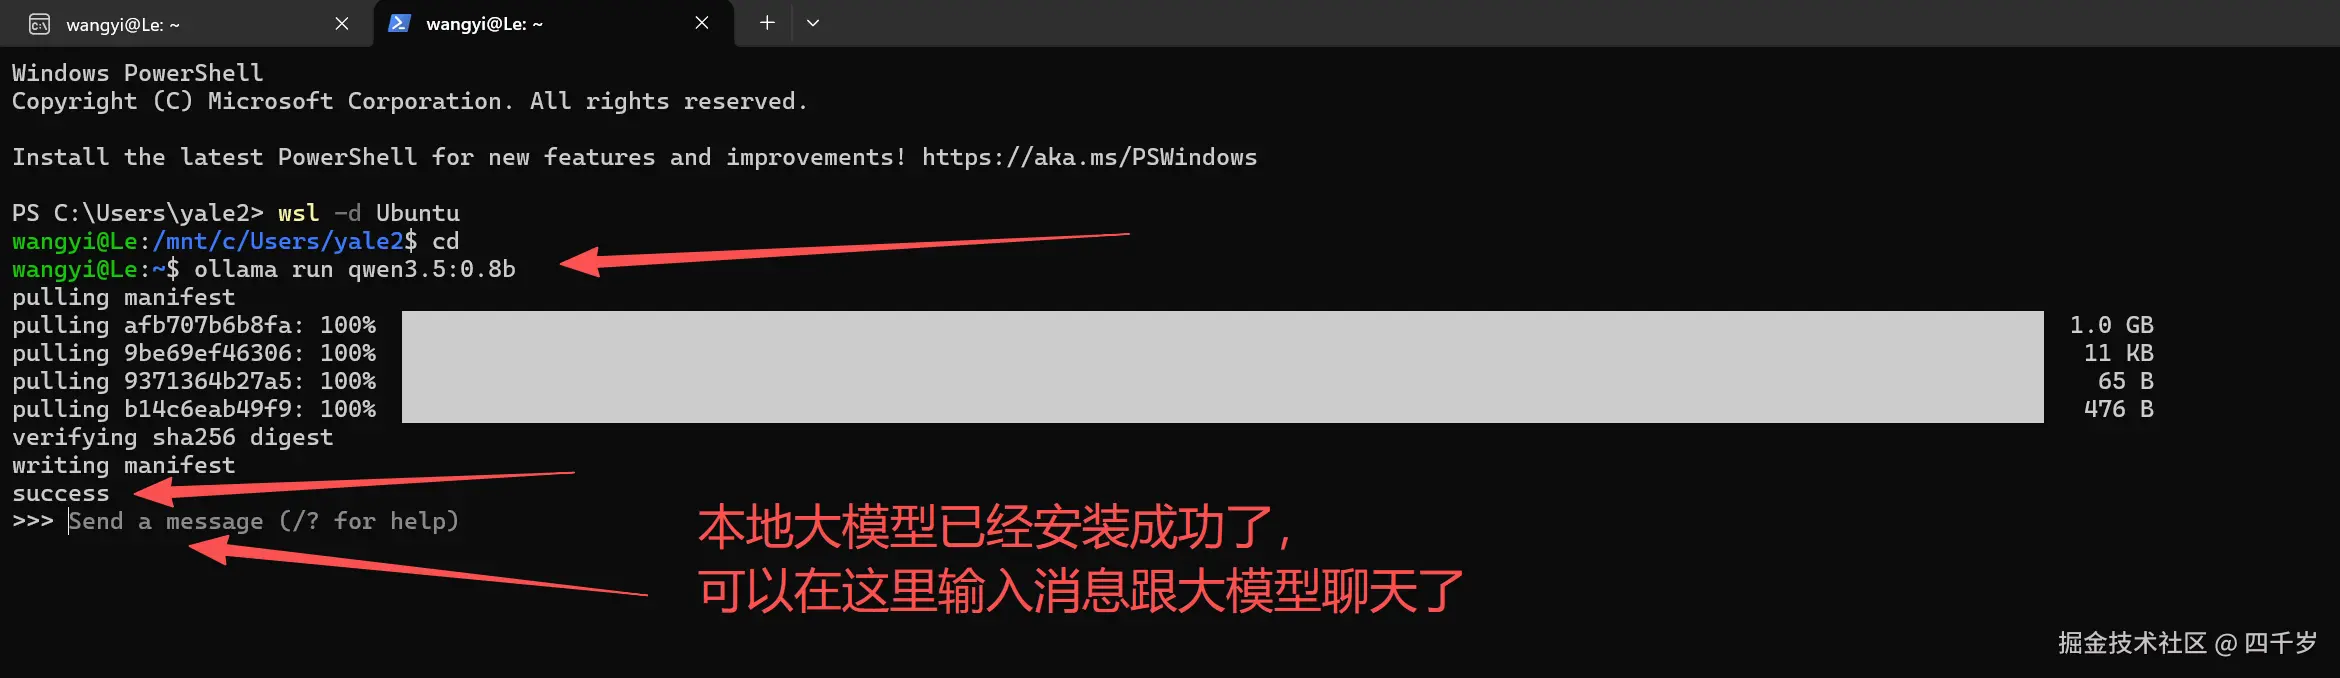Click the command prompt icon on first tab

click(39, 24)
